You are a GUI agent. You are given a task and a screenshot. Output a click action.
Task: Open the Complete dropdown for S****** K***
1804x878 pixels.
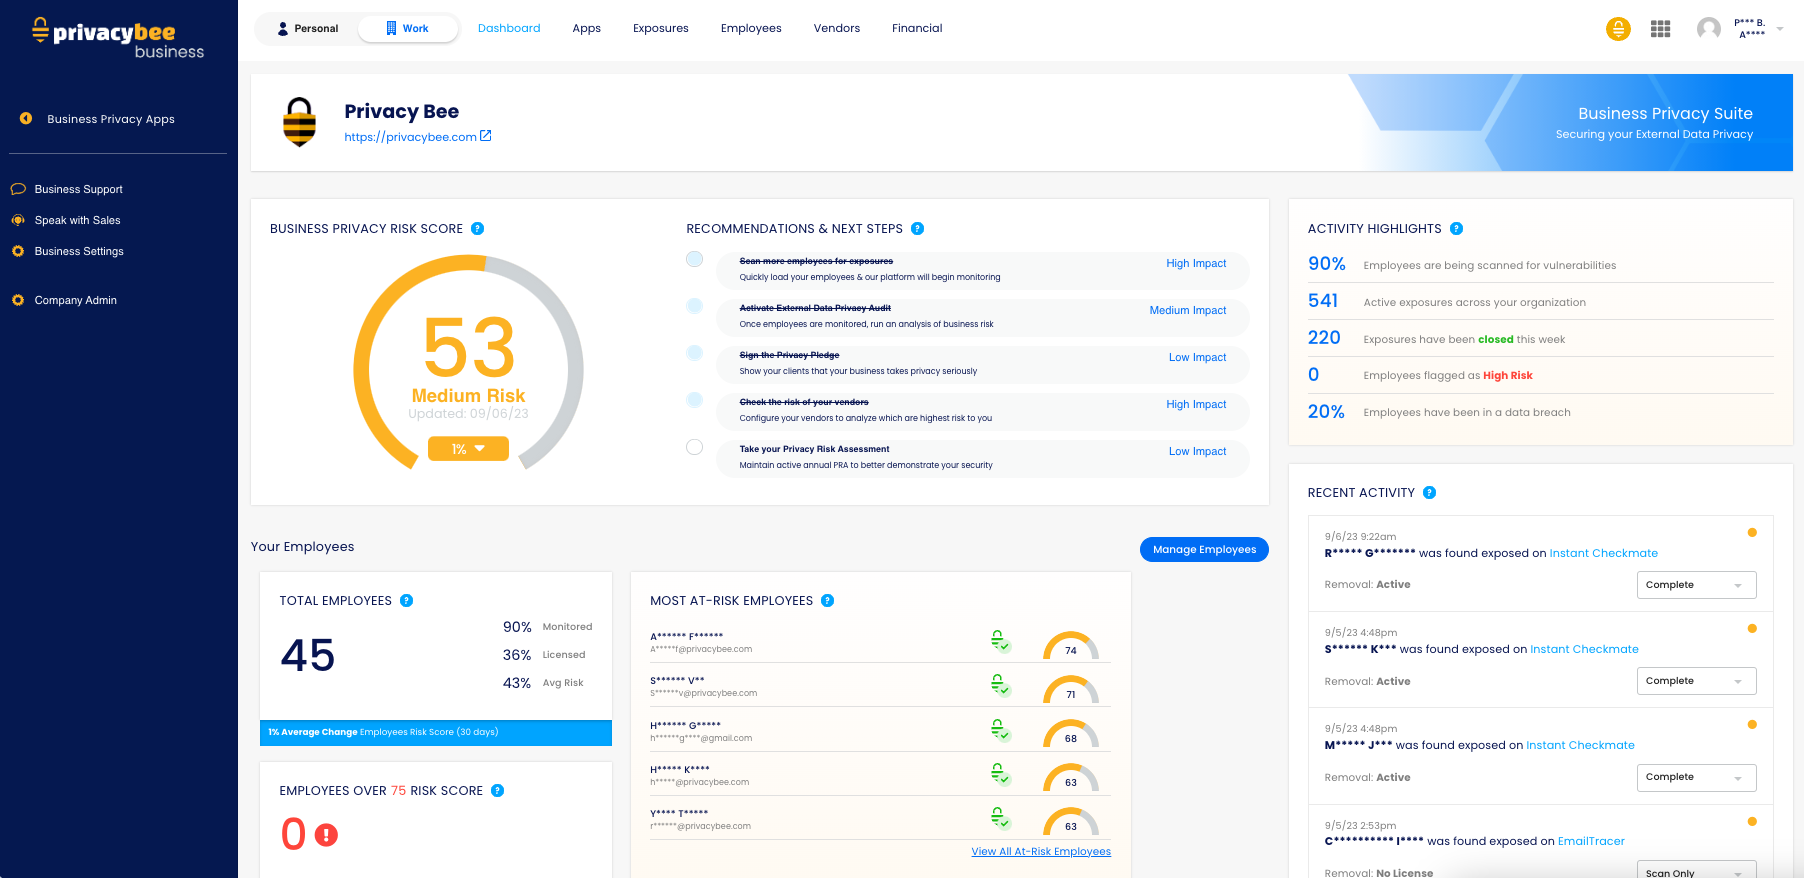tap(1696, 681)
